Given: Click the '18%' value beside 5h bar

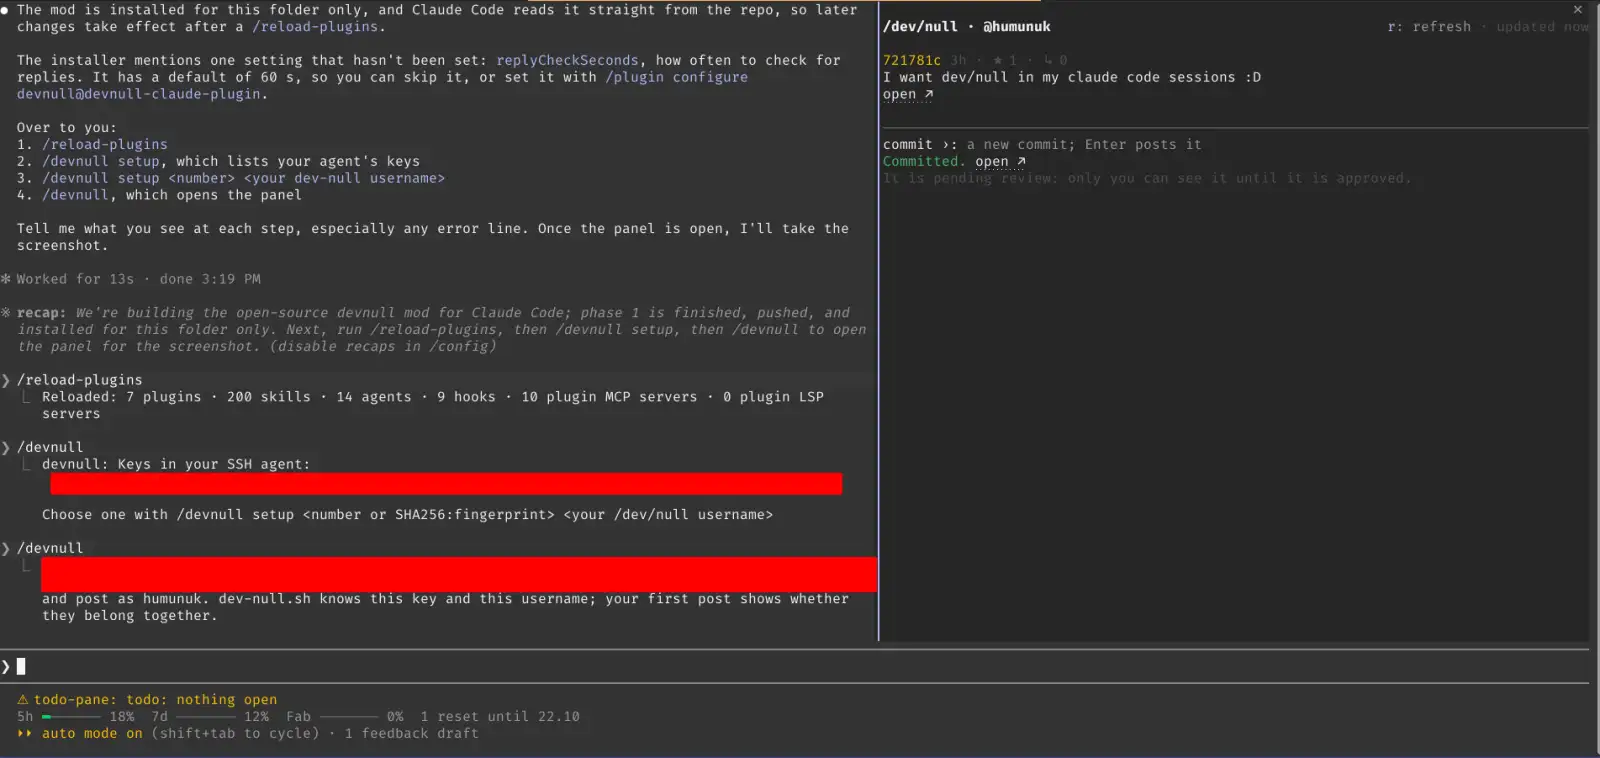Looking at the screenshot, I should point(122,717).
